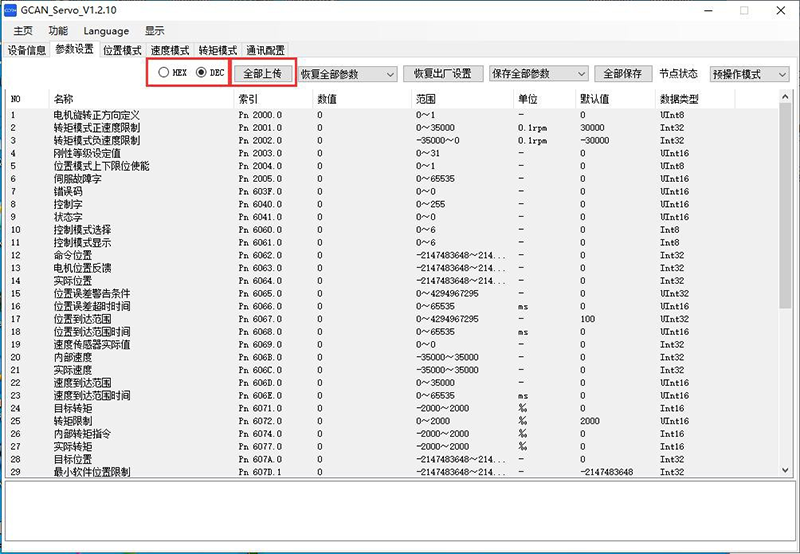Click the 全部上传 button
The width and height of the screenshot is (800, 554).
pyautogui.click(x=264, y=74)
